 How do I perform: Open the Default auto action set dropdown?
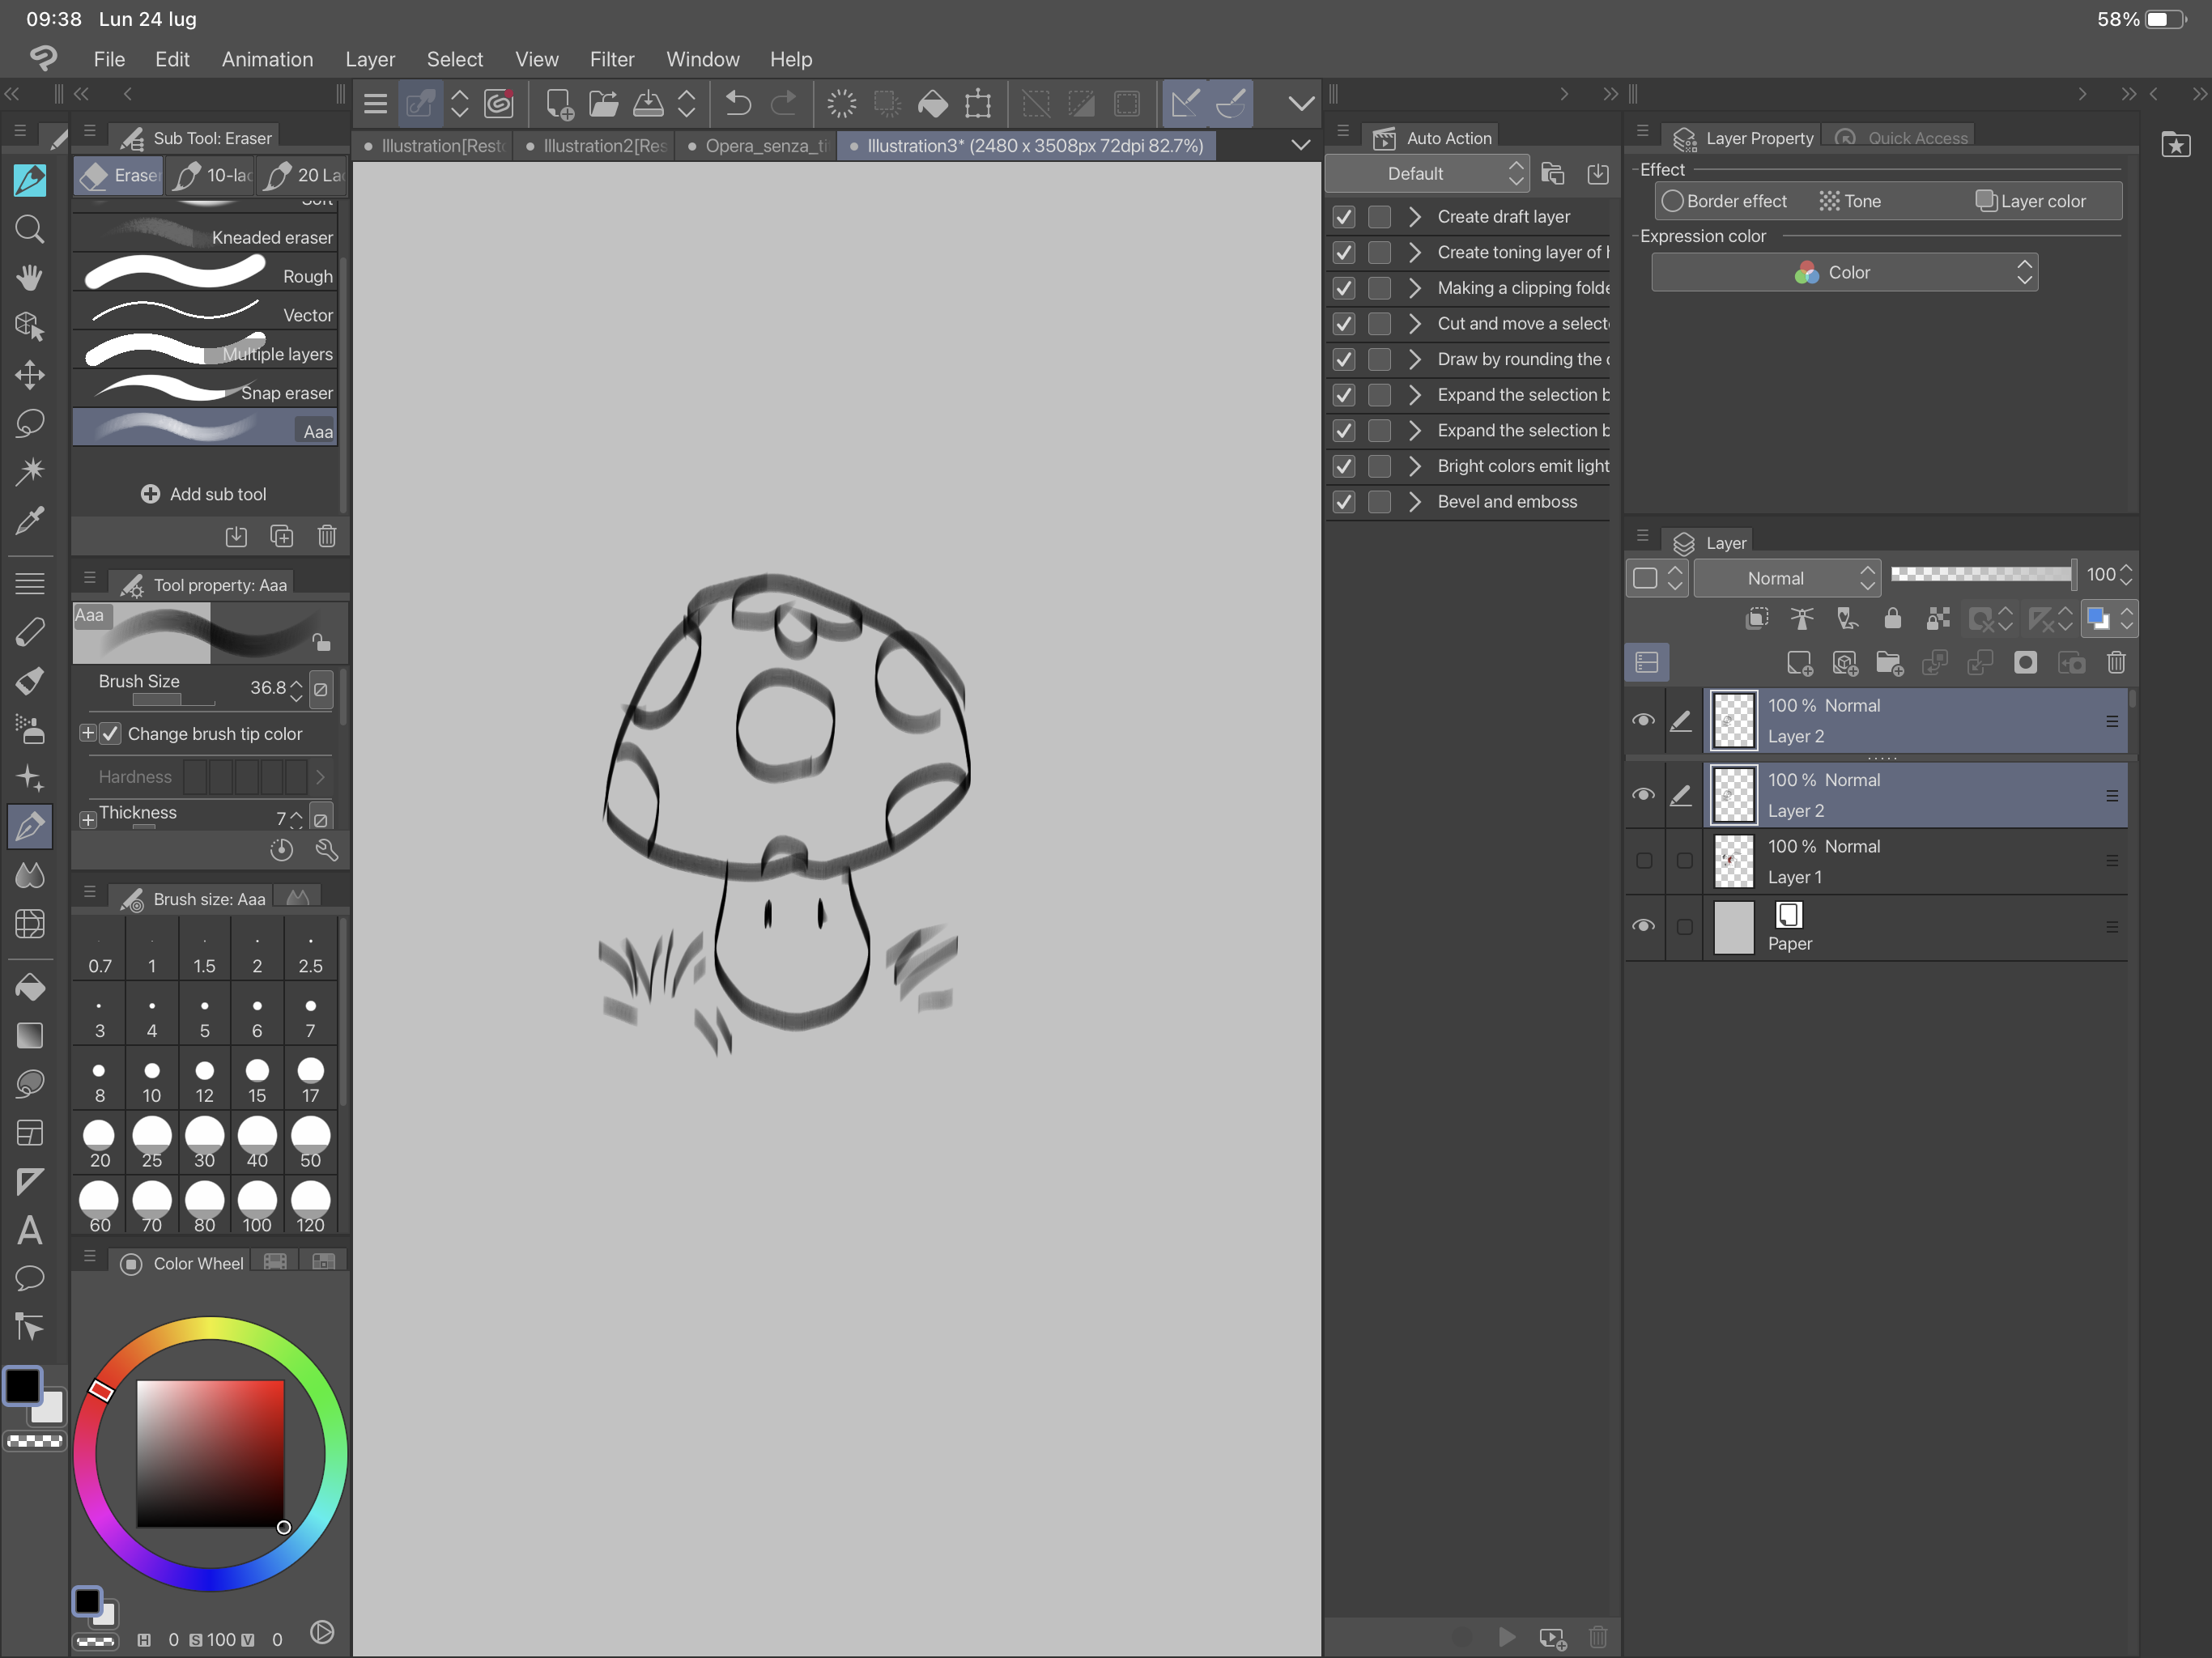(x=1427, y=173)
